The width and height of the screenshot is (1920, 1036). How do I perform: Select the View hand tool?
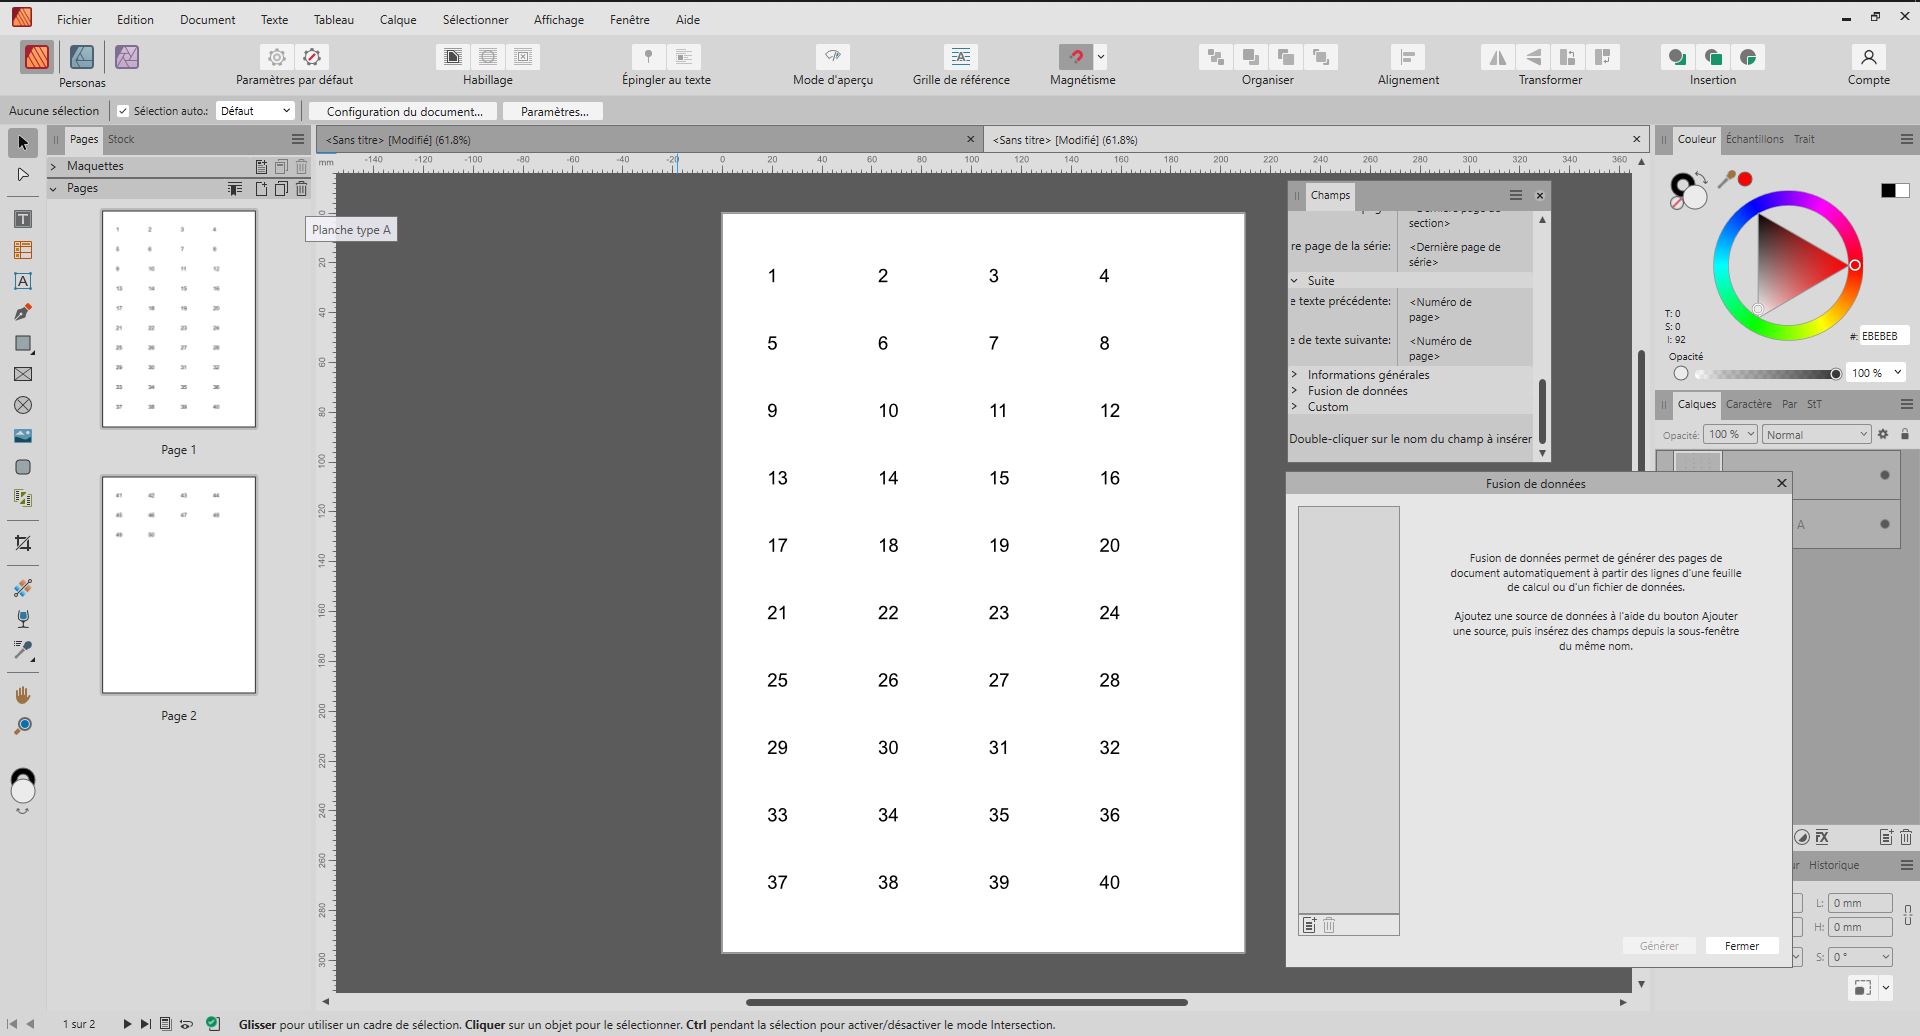(23, 695)
